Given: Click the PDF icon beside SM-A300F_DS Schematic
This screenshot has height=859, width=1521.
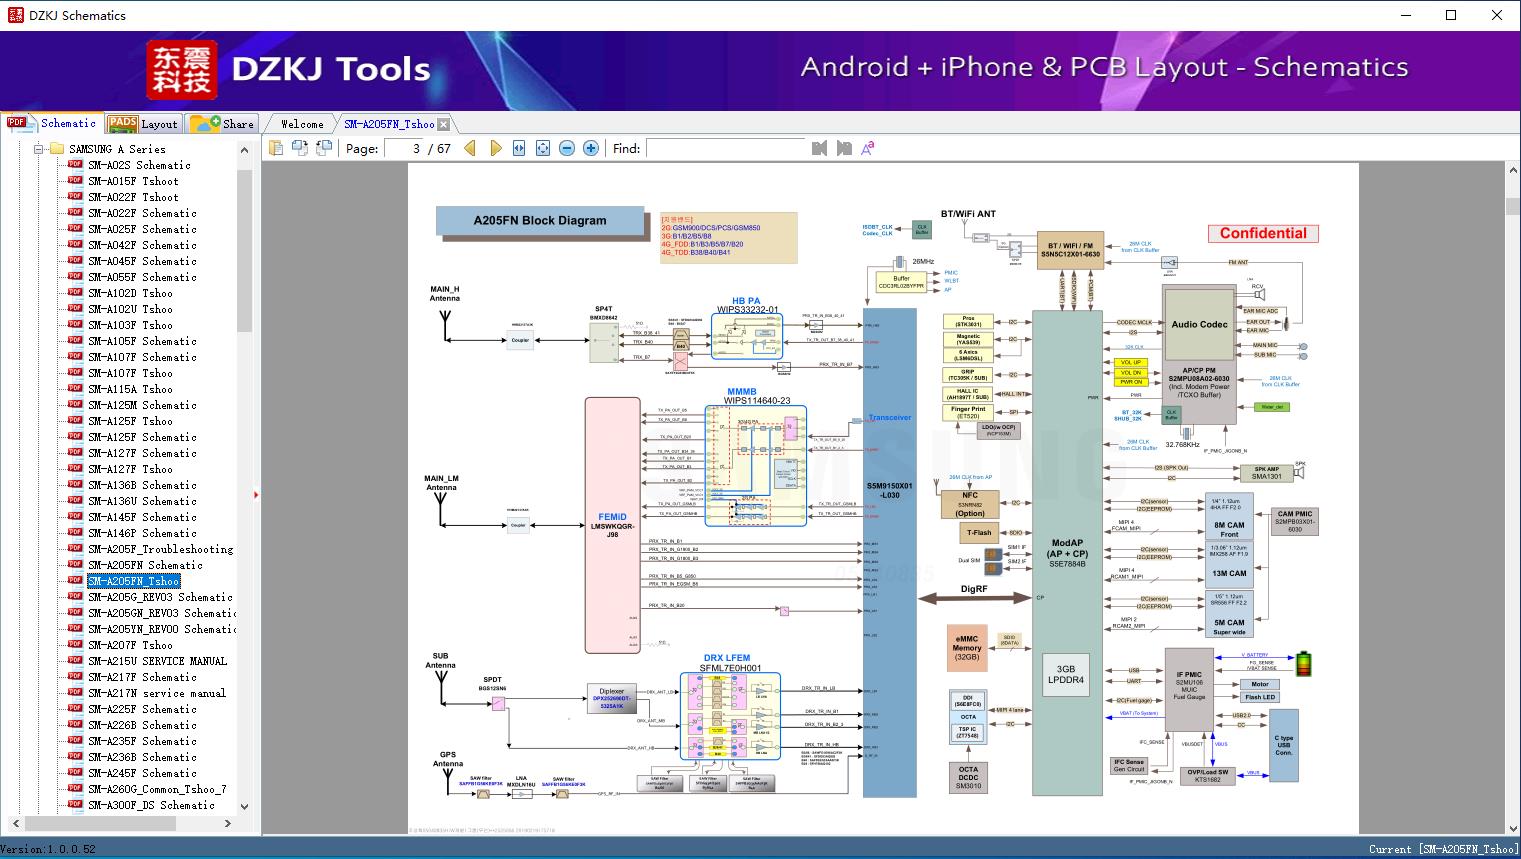Looking at the screenshot, I should pos(75,805).
